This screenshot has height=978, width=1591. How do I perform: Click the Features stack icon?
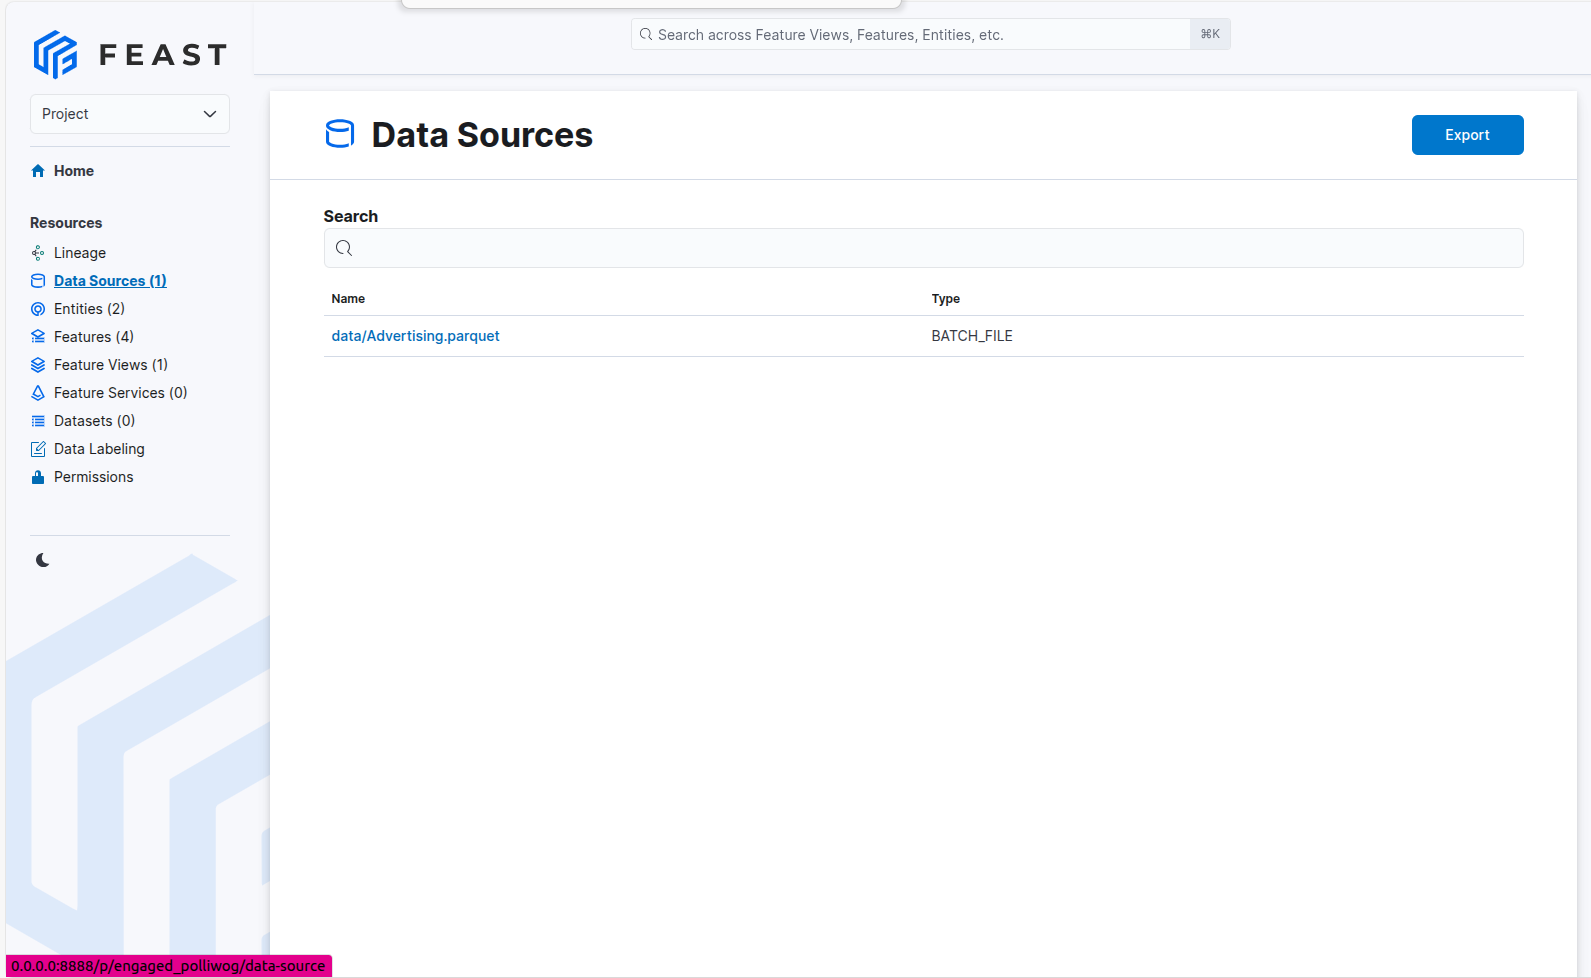(38, 337)
